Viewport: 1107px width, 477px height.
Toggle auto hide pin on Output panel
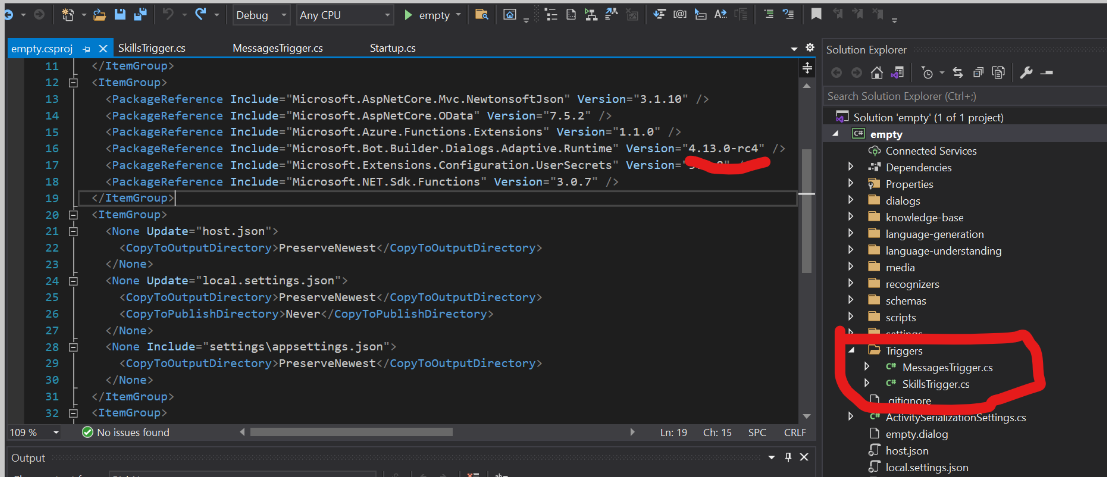click(789, 457)
